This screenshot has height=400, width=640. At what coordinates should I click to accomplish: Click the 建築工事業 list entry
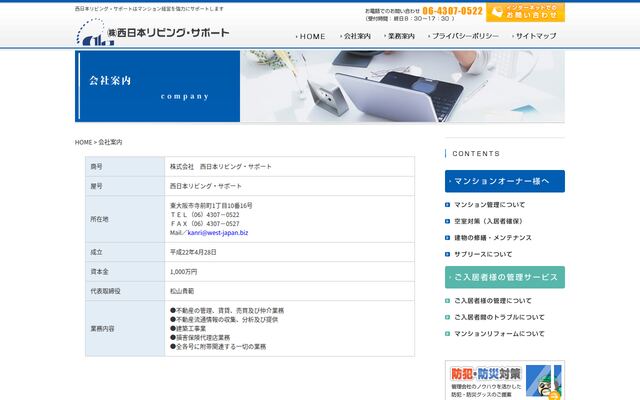[188, 329]
